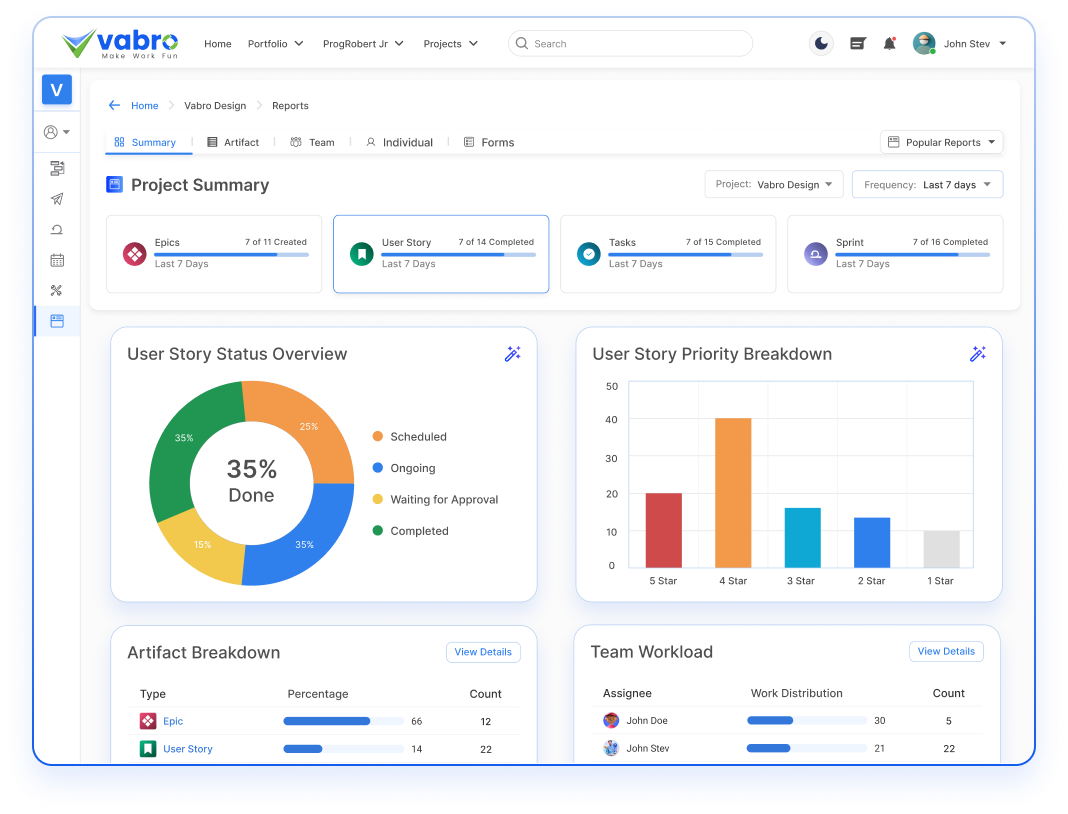The width and height of the screenshot is (1068, 814).
Task: Open the messages icon in top bar
Action: (857, 43)
